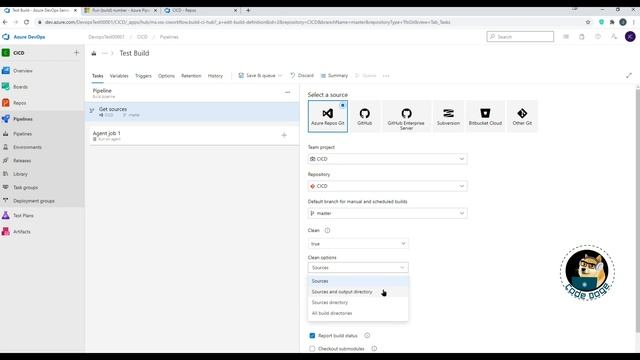The width and height of the screenshot is (640, 360).
Task: Show Report build status info icon
Action: pyautogui.click(x=367, y=336)
